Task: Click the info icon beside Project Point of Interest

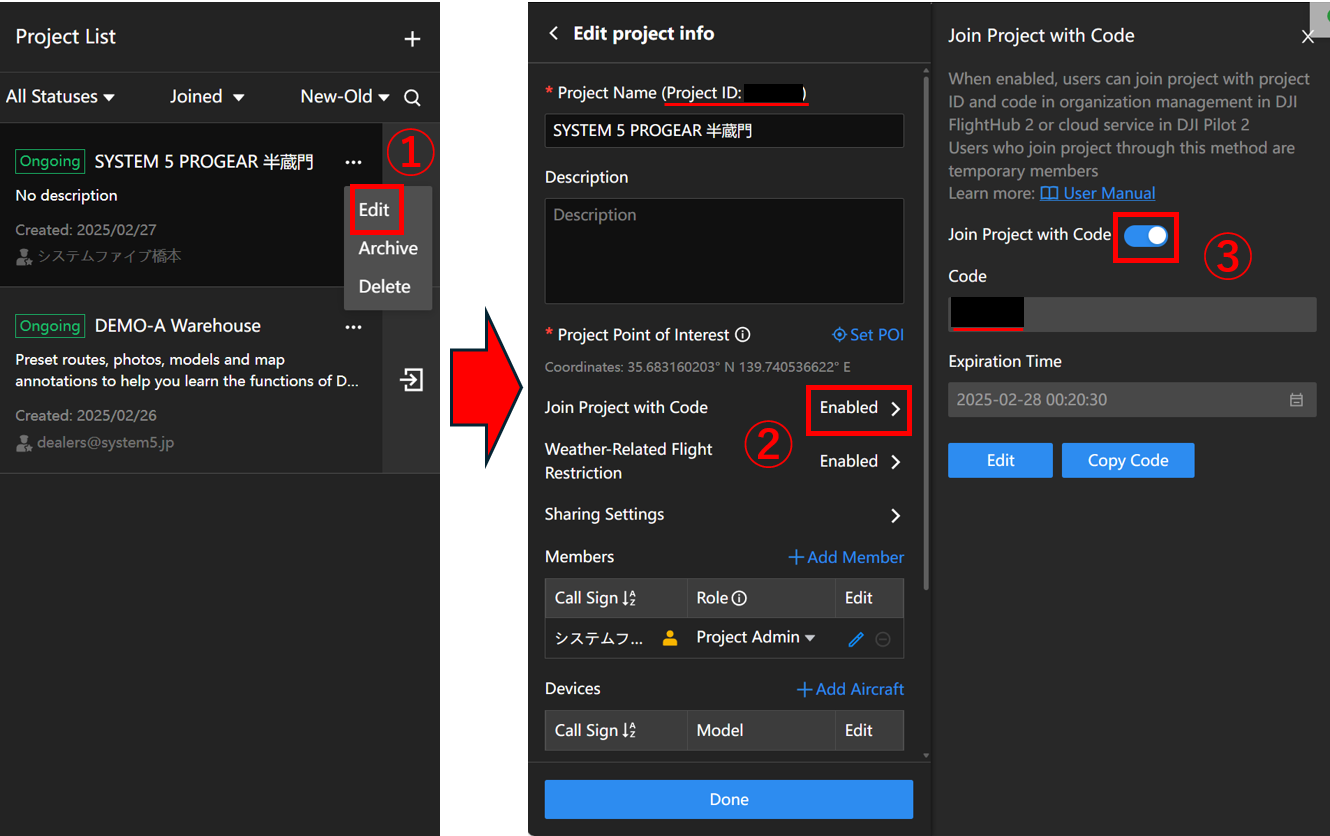Action: click(742, 335)
